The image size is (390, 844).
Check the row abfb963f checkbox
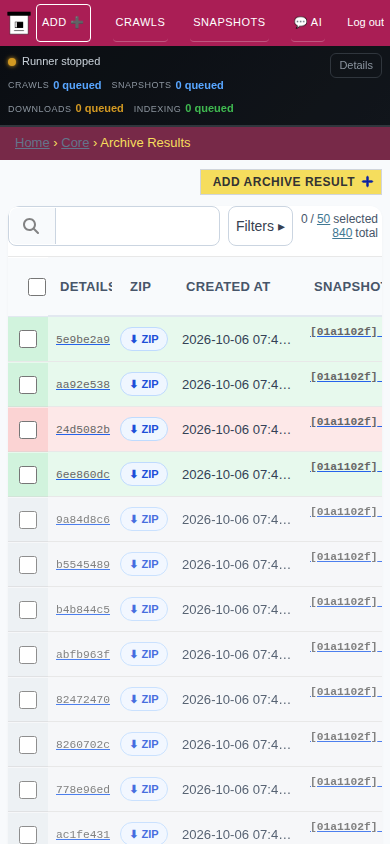[x=28, y=655]
